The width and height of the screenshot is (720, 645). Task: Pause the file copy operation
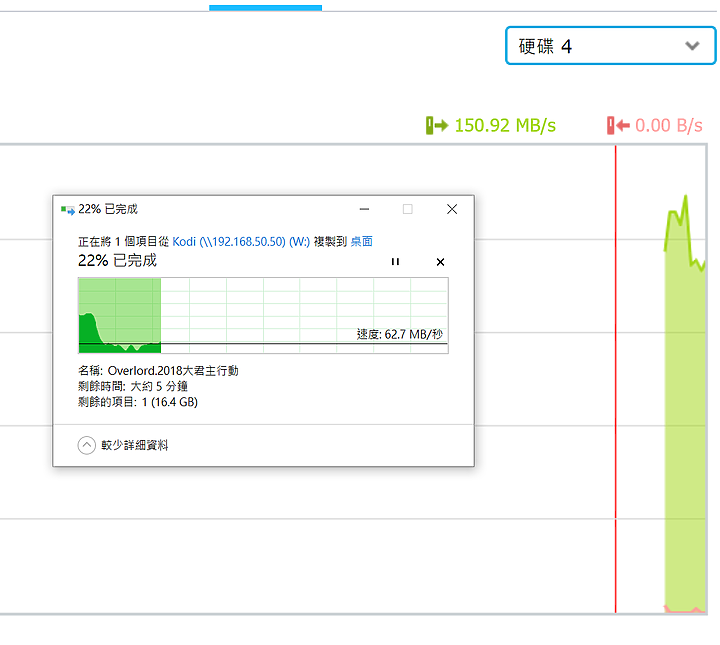[395, 262]
